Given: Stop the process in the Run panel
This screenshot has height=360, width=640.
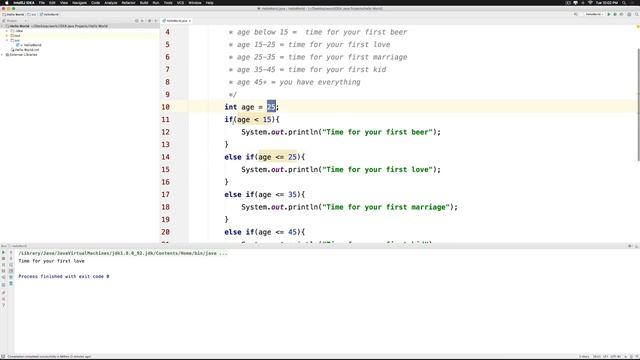Looking at the screenshot, I should click(x=3, y=258).
